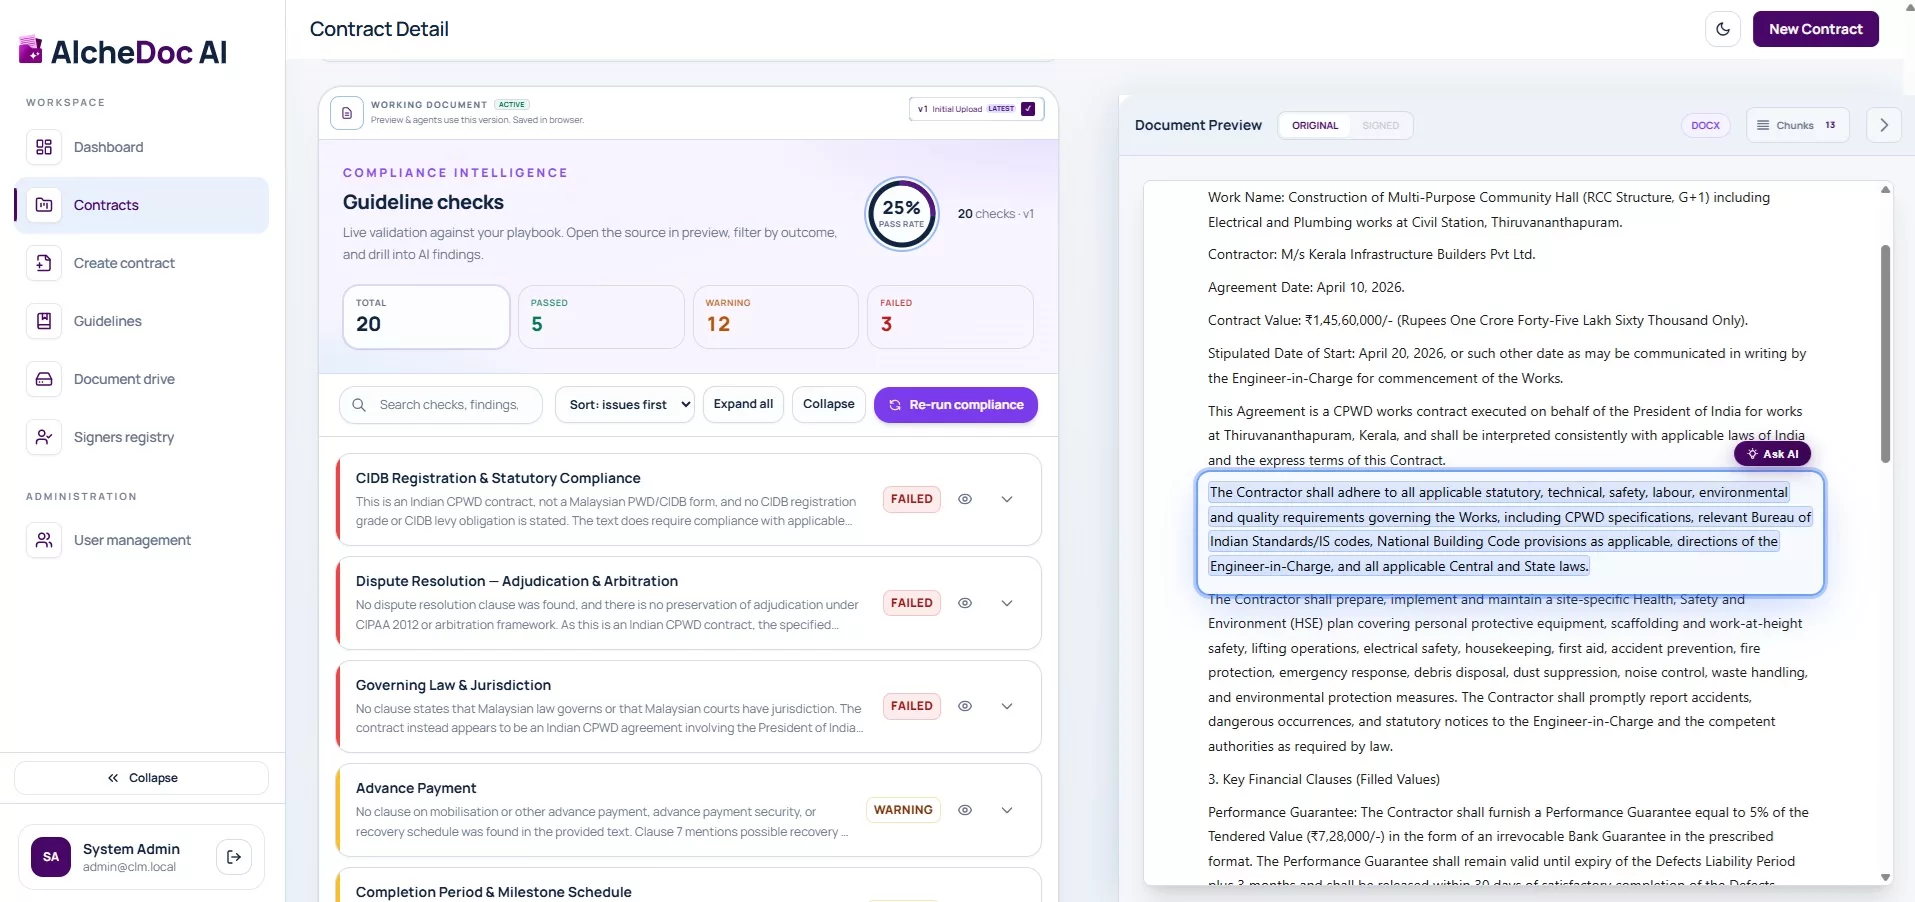Toggle eye icon for CIDB Registration check

click(965, 499)
